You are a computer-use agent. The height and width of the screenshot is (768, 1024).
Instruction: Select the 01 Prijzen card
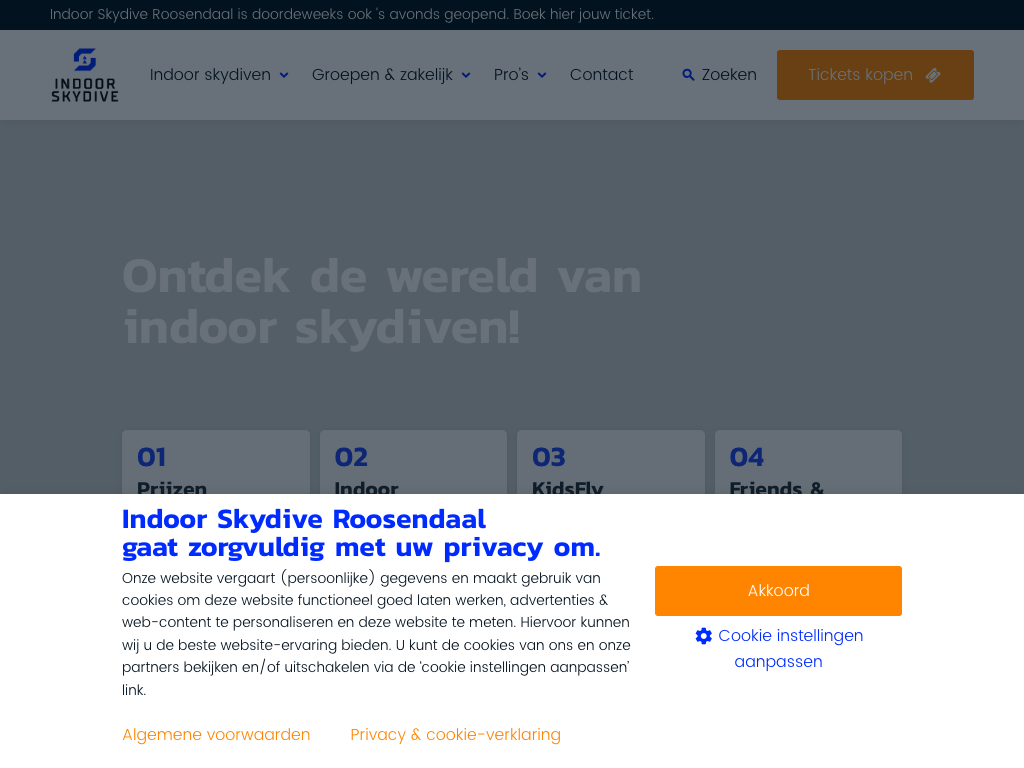coord(216,463)
